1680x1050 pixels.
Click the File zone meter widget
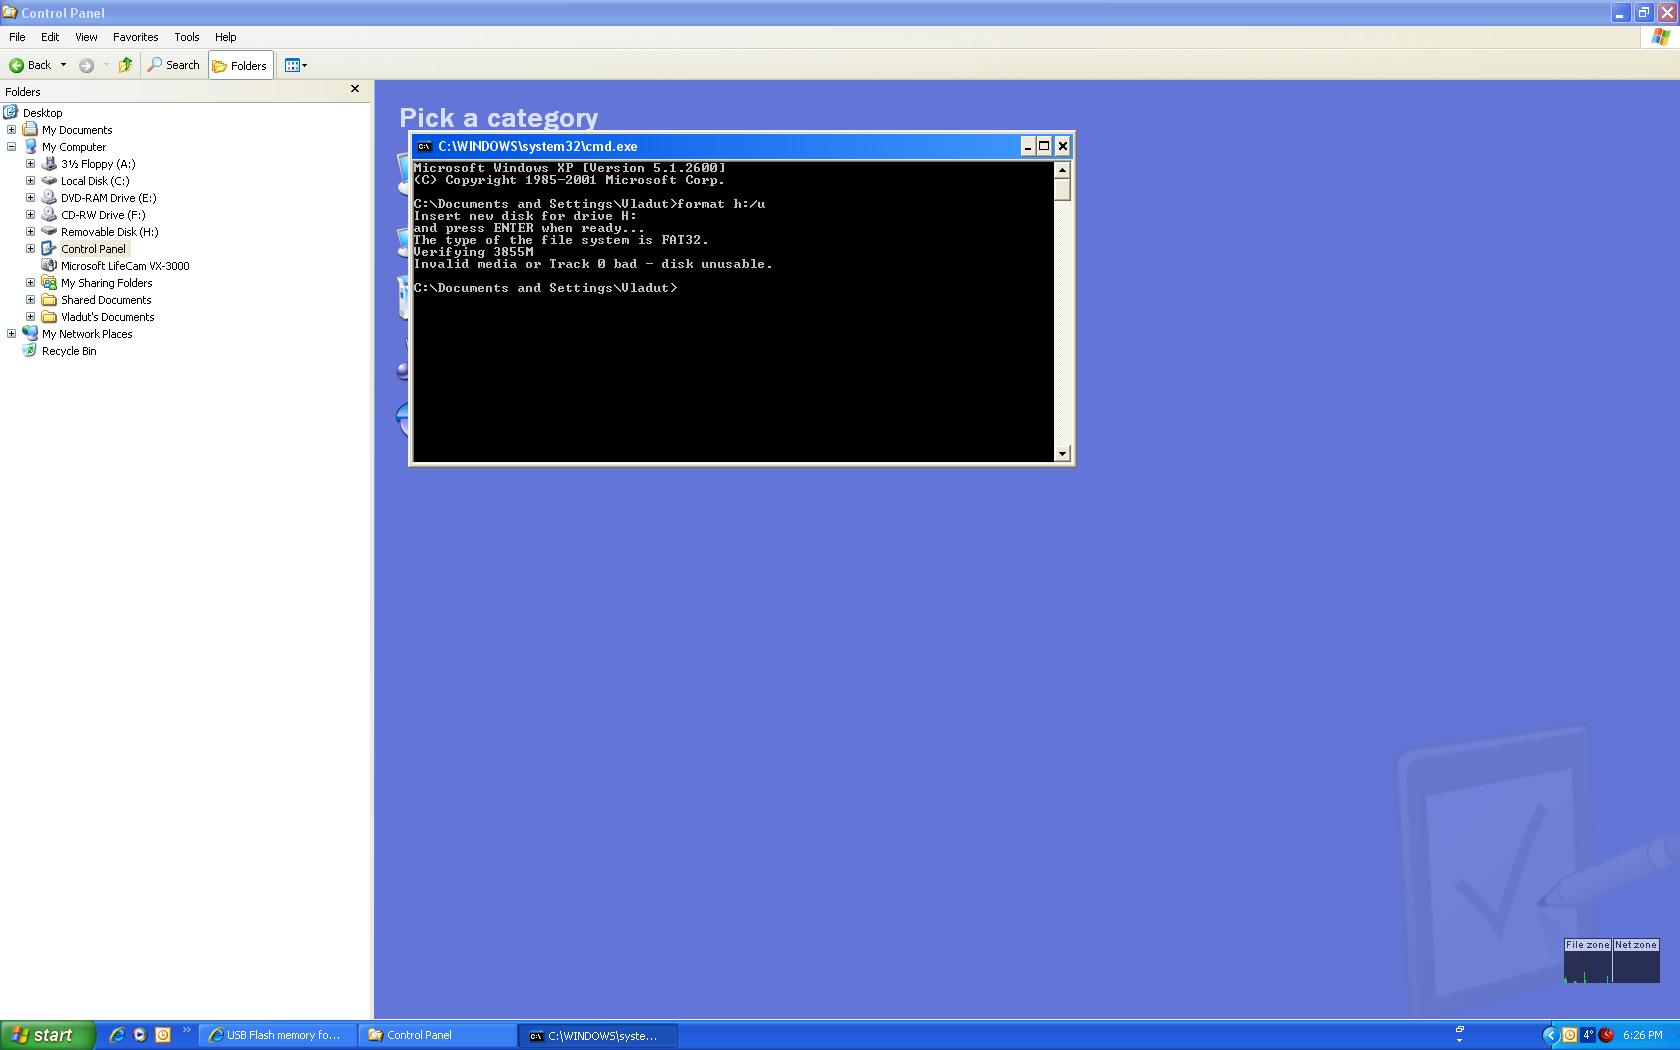(1588, 961)
